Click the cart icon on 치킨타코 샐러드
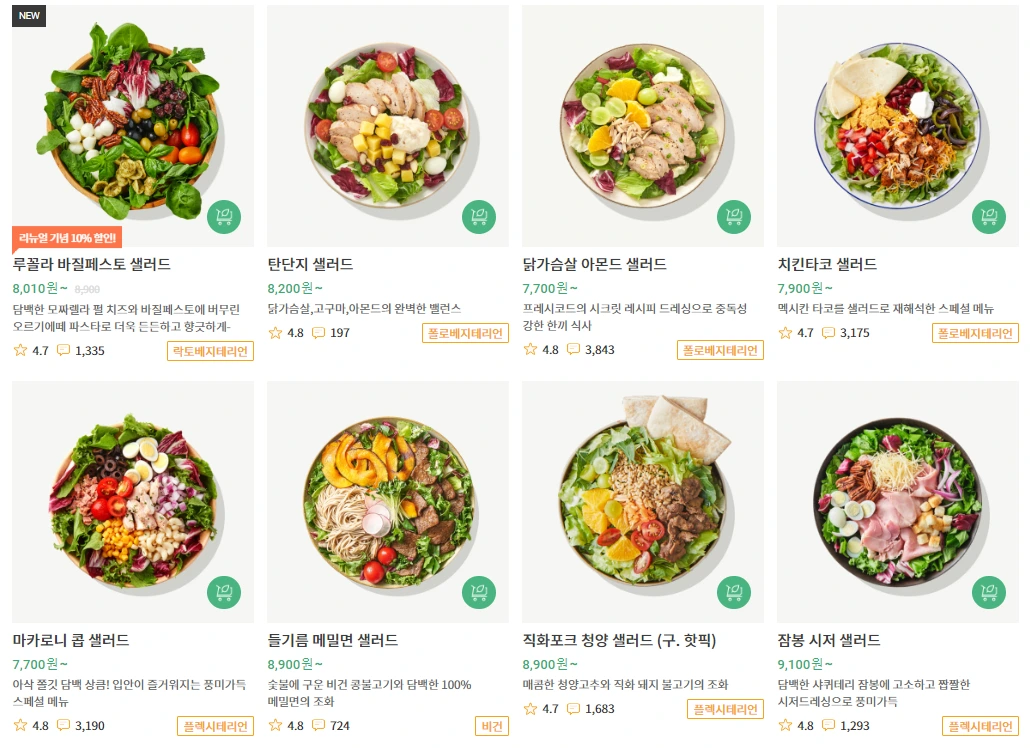Viewport: 1030px width, 748px height. tap(989, 217)
